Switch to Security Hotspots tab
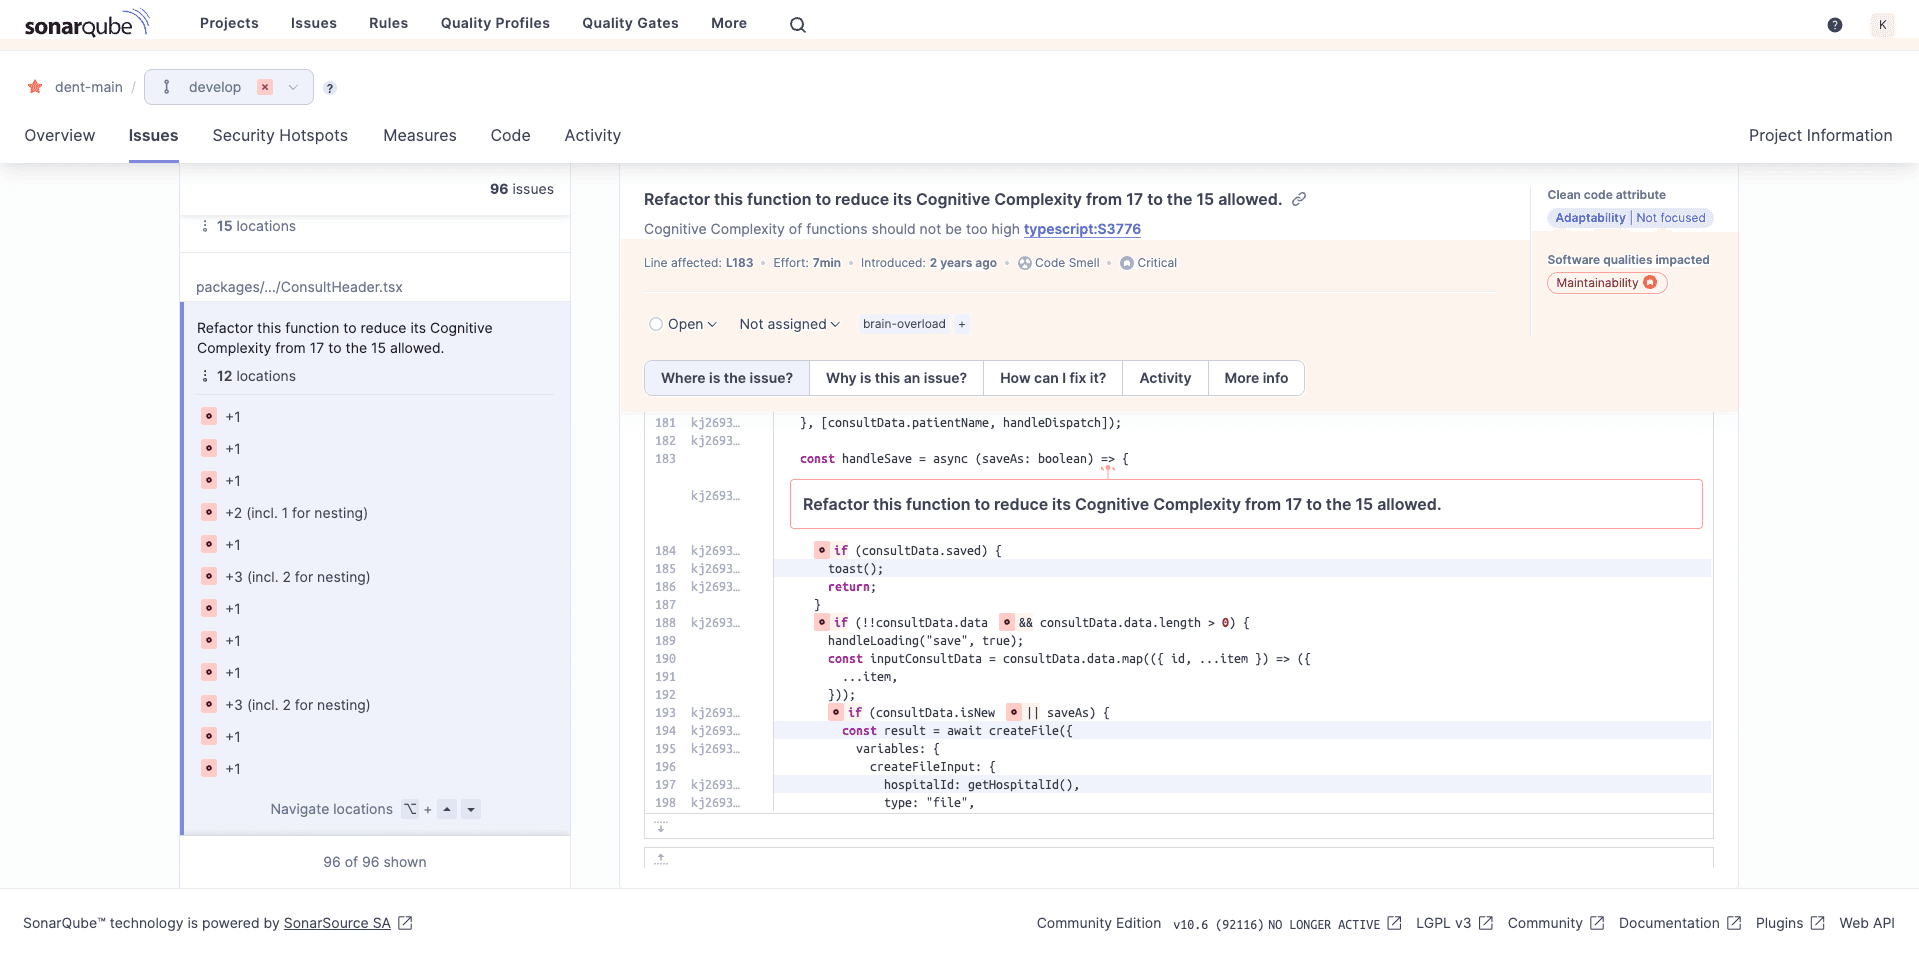This screenshot has height=957, width=1919. tap(280, 135)
